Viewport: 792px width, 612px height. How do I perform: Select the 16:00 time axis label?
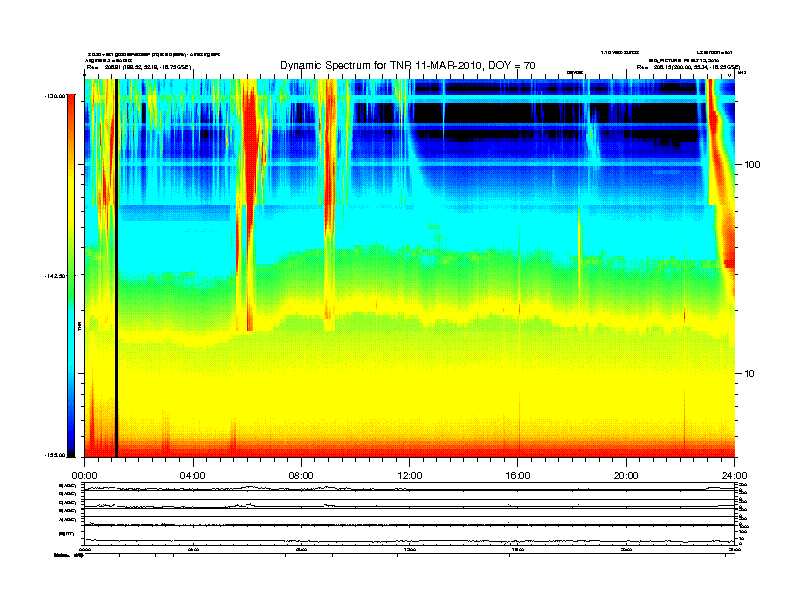tap(518, 476)
